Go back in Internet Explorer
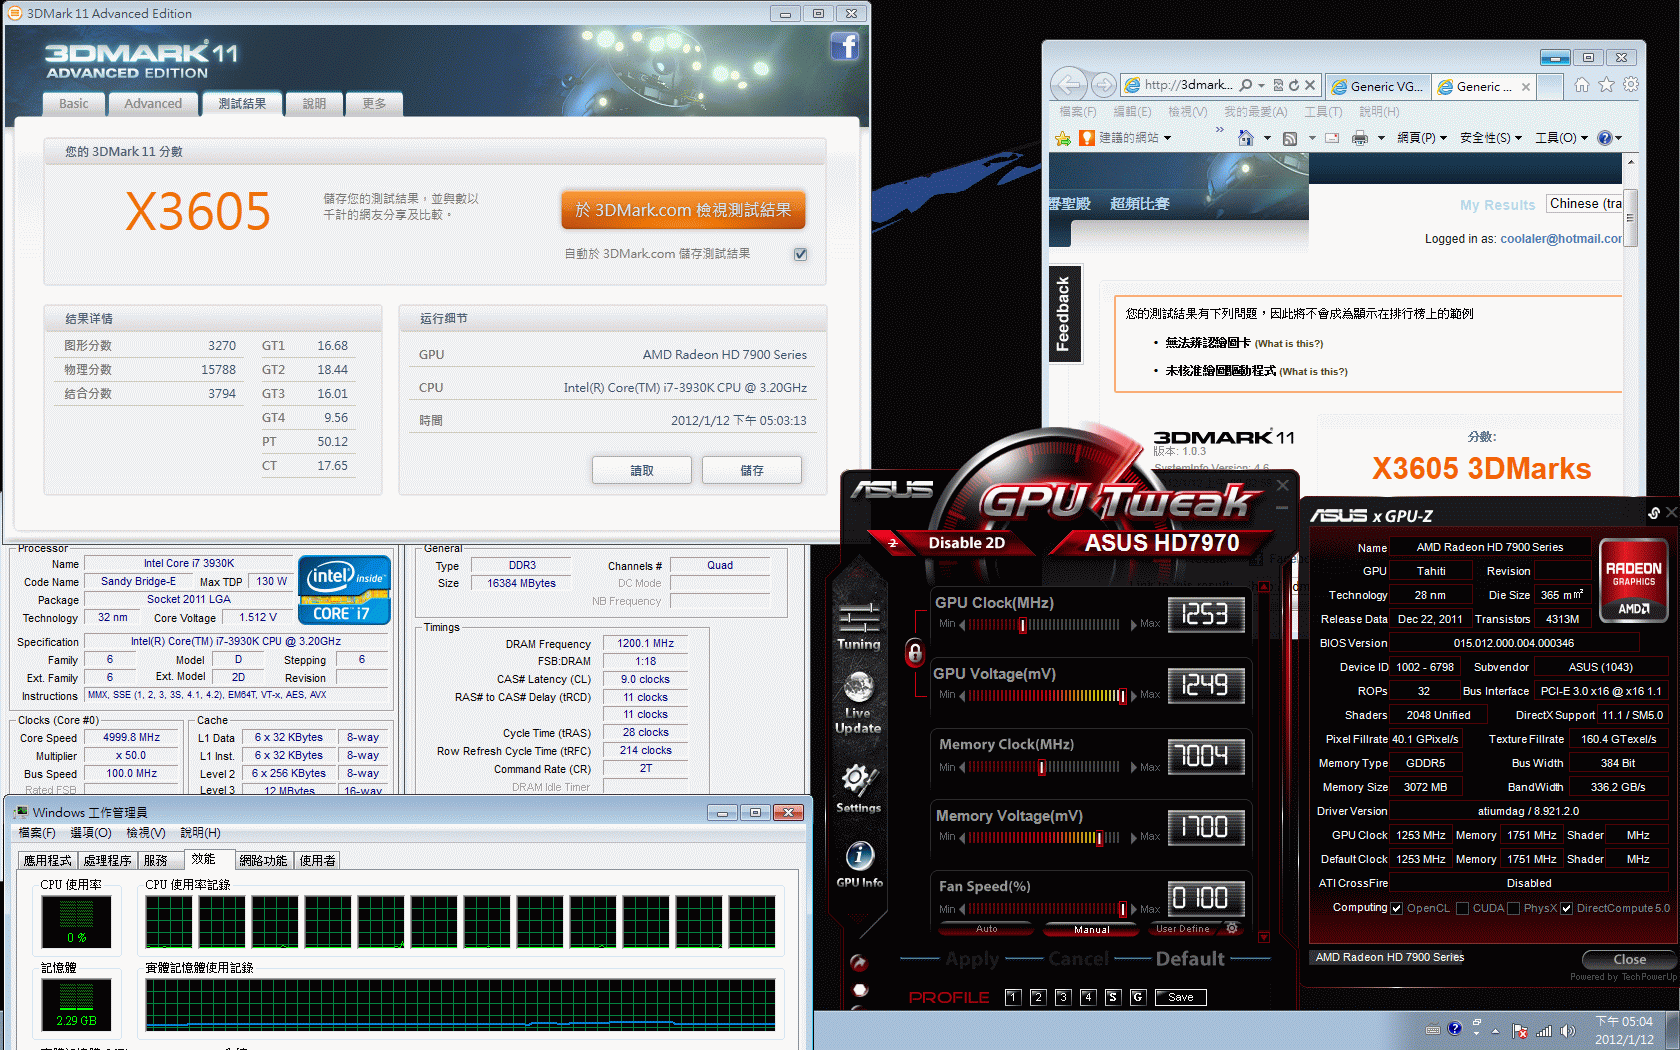This screenshot has height=1050, width=1680. click(1069, 85)
